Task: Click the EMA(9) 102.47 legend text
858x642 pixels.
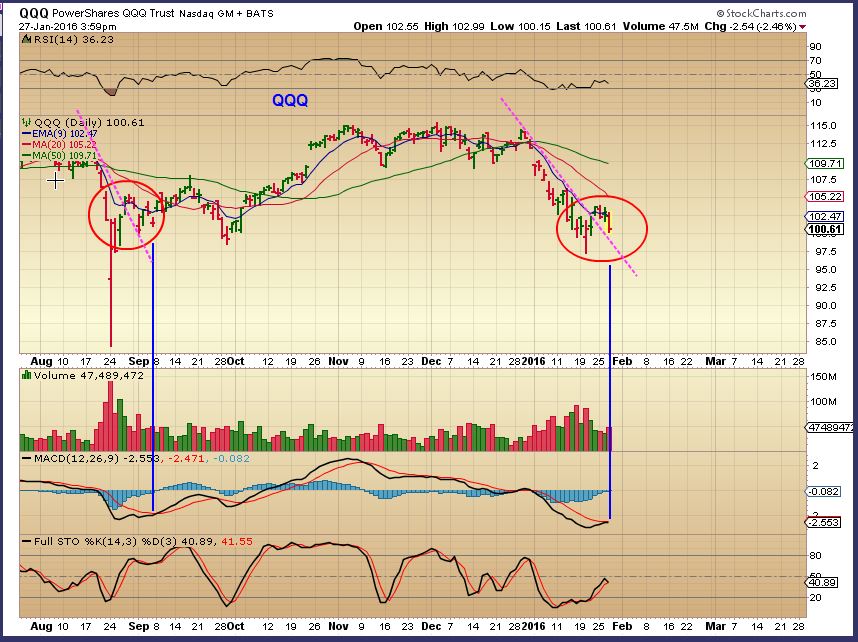Action: (65, 134)
